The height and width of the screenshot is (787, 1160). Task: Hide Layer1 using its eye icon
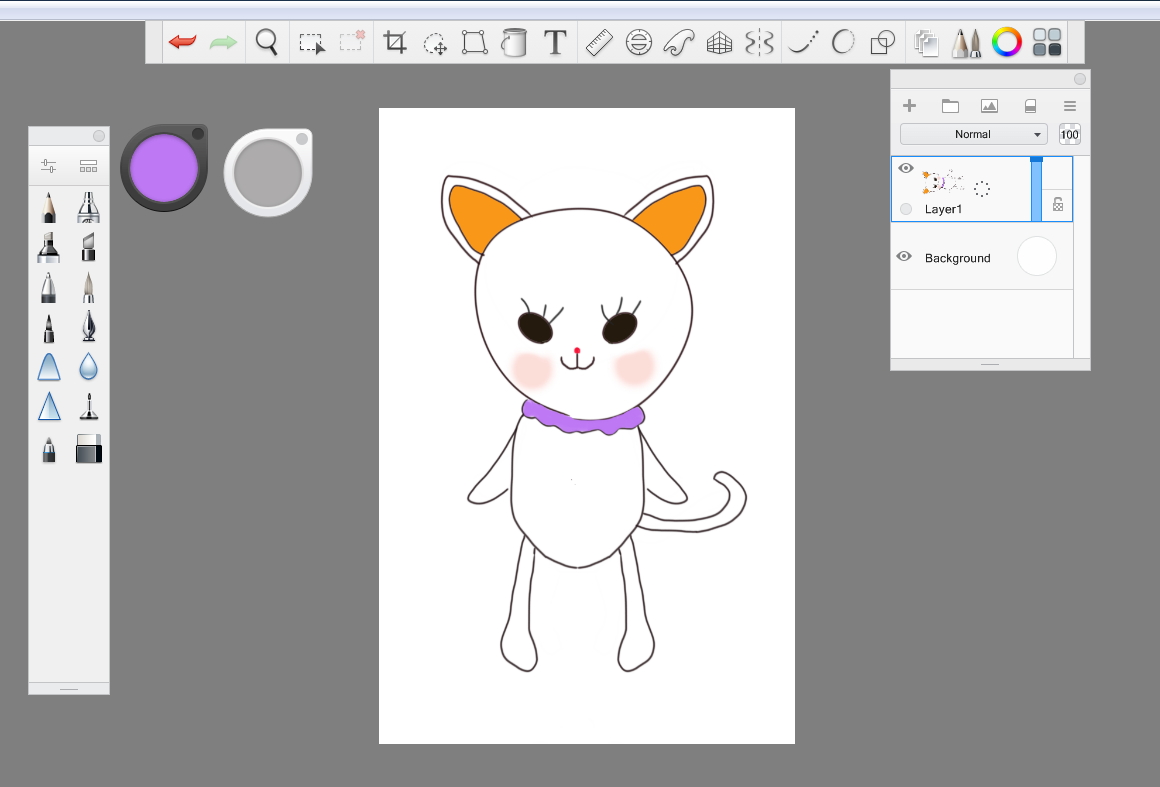click(x=906, y=168)
